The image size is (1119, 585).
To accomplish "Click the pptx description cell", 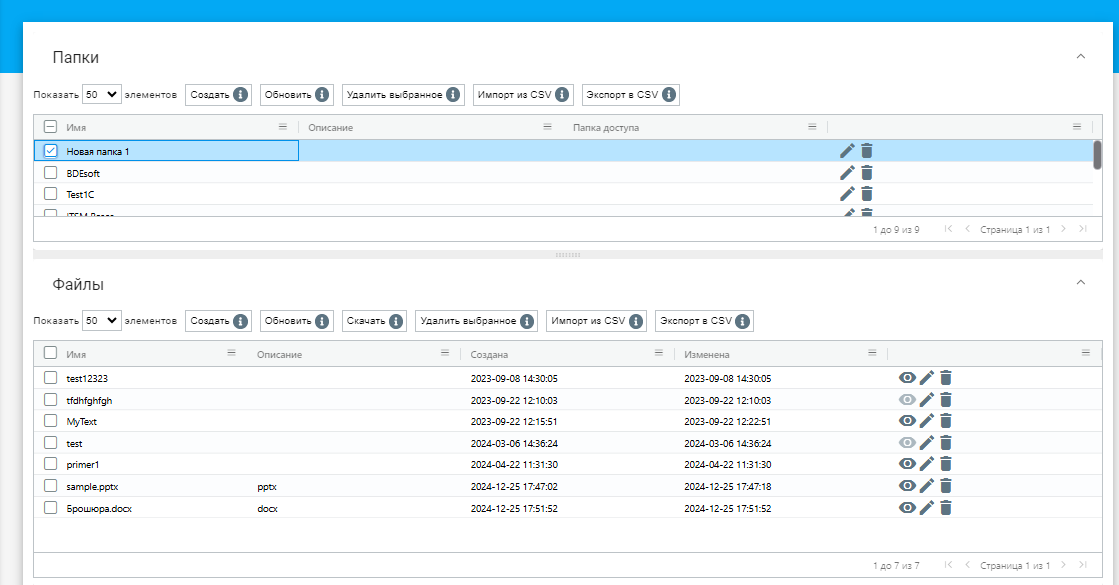I will (x=267, y=487).
